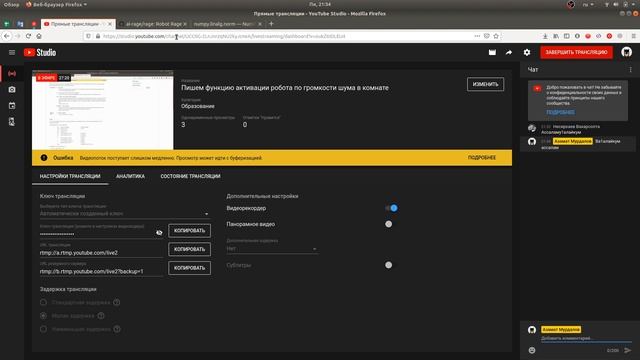This screenshot has width=640, height=360.
Task: Open the Firefox hamburger menu
Action: pos(633,36)
